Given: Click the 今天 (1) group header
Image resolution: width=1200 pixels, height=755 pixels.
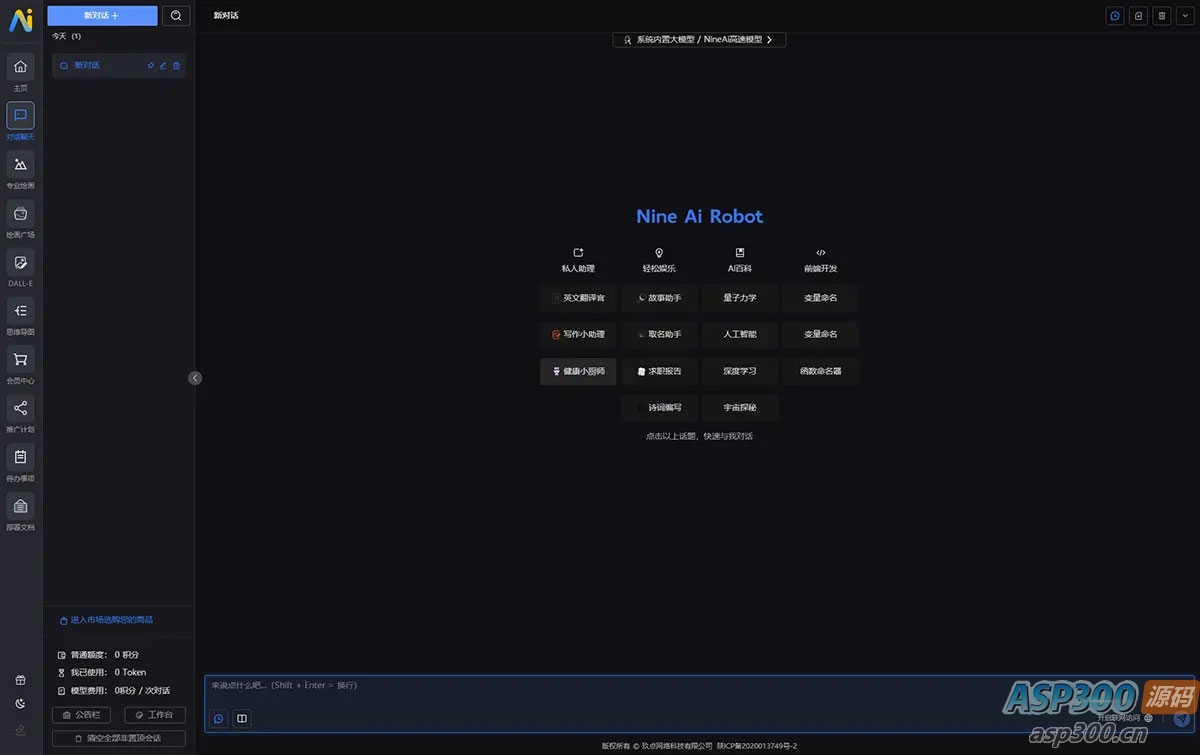Looking at the screenshot, I should coord(67,36).
